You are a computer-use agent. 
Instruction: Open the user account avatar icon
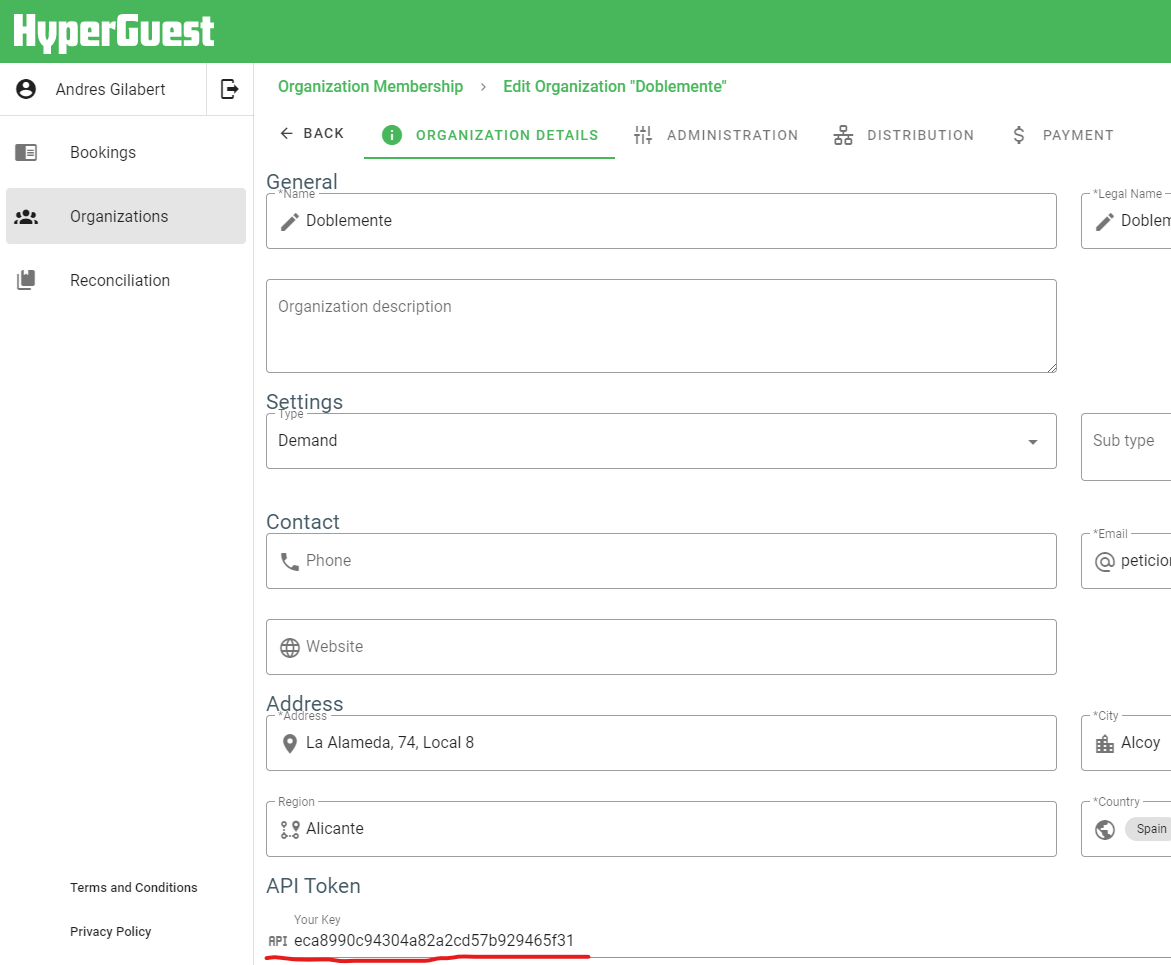point(26,89)
